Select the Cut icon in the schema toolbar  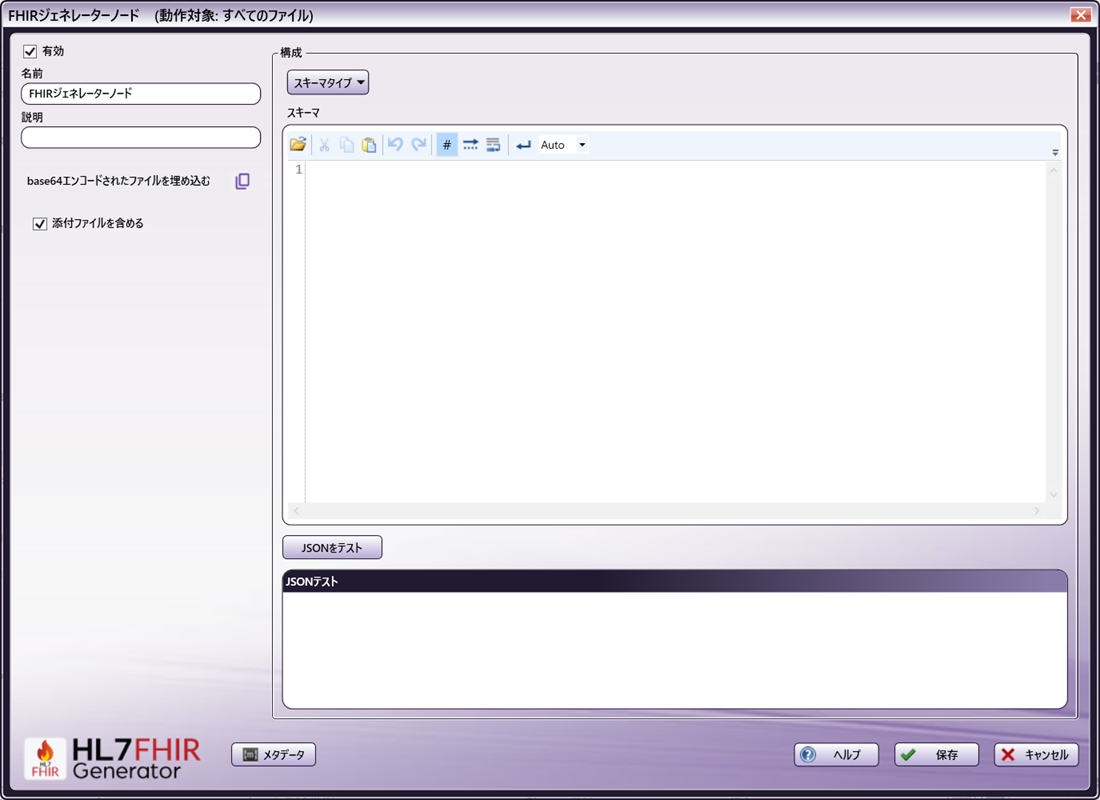pyautogui.click(x=323, y=144)
